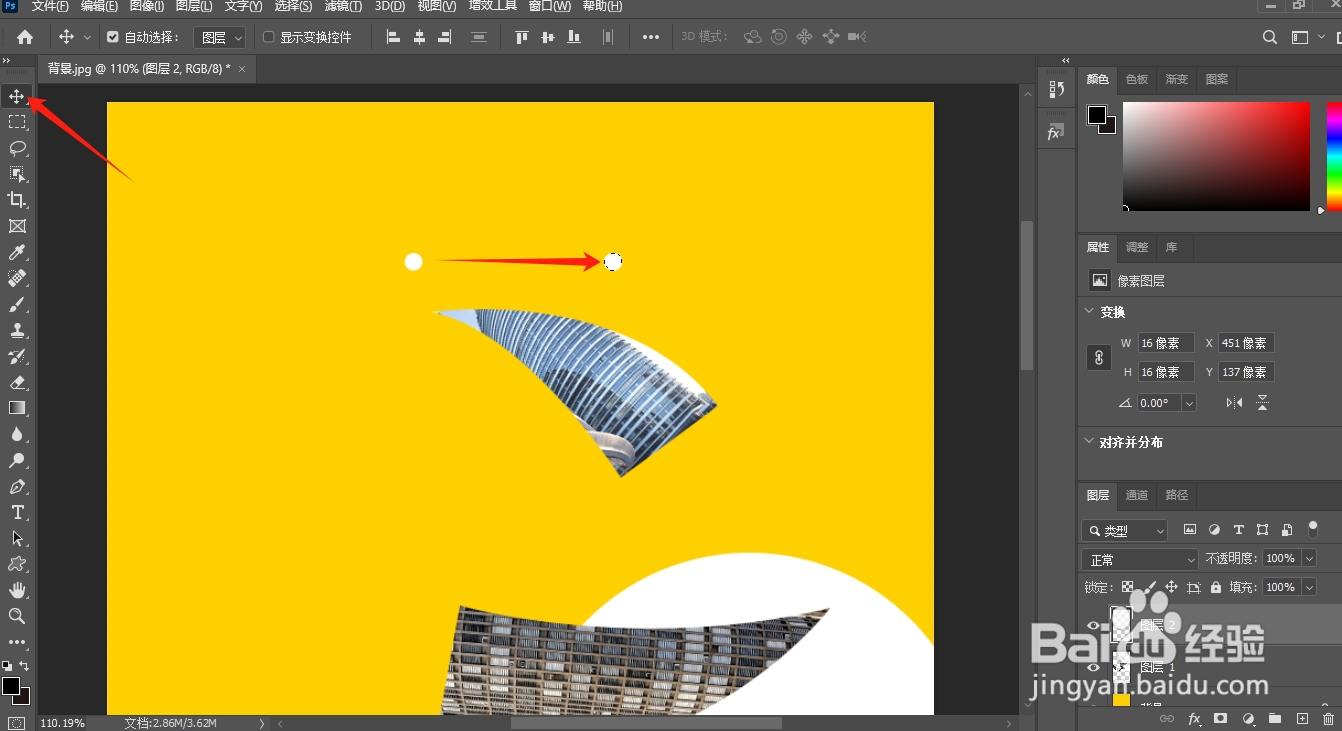Select the Dodge tool

(17, 460)
